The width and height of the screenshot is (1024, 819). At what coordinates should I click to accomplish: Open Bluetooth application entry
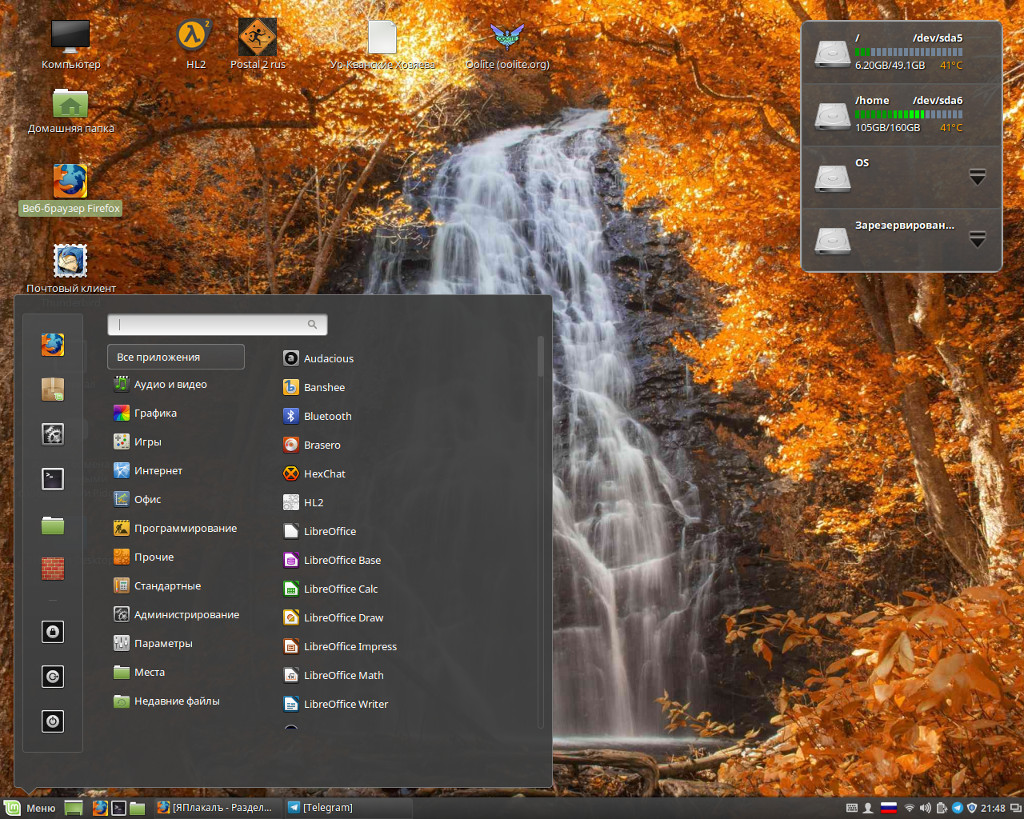[x=317, y=416]
